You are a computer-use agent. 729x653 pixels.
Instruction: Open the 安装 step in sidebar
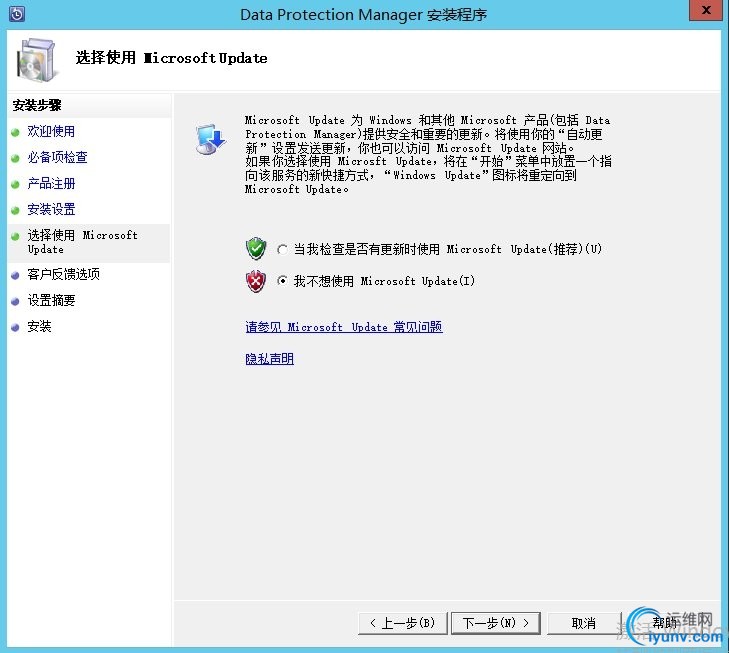click(39, 326)
